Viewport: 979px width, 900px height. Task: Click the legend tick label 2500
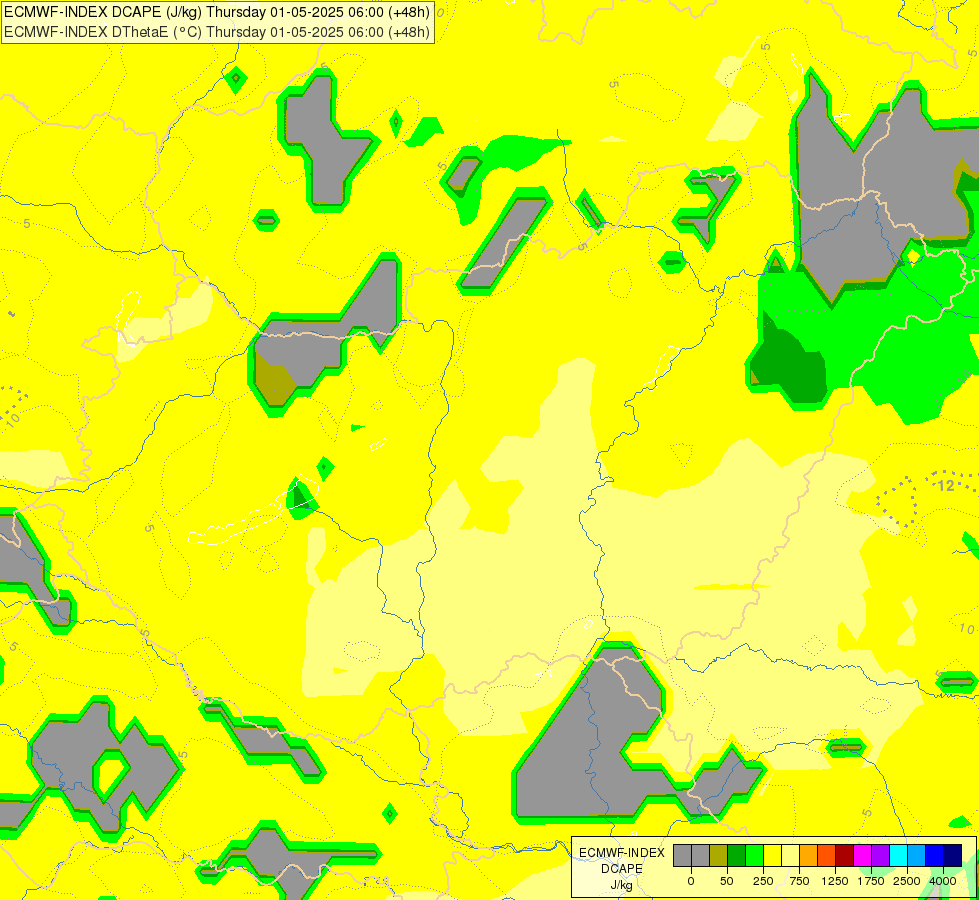907,881
